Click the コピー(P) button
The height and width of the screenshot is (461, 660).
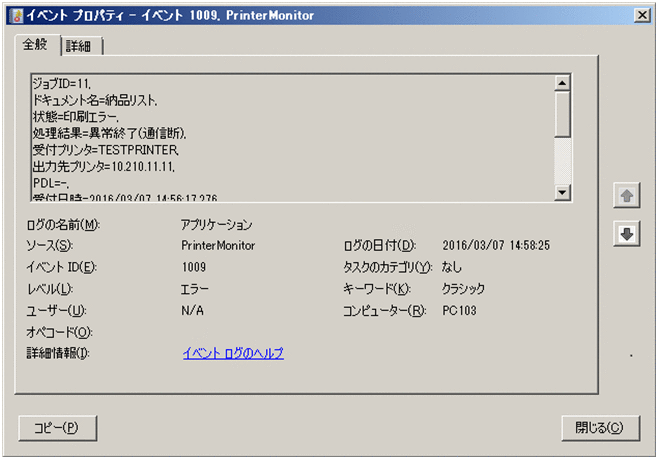58,428
